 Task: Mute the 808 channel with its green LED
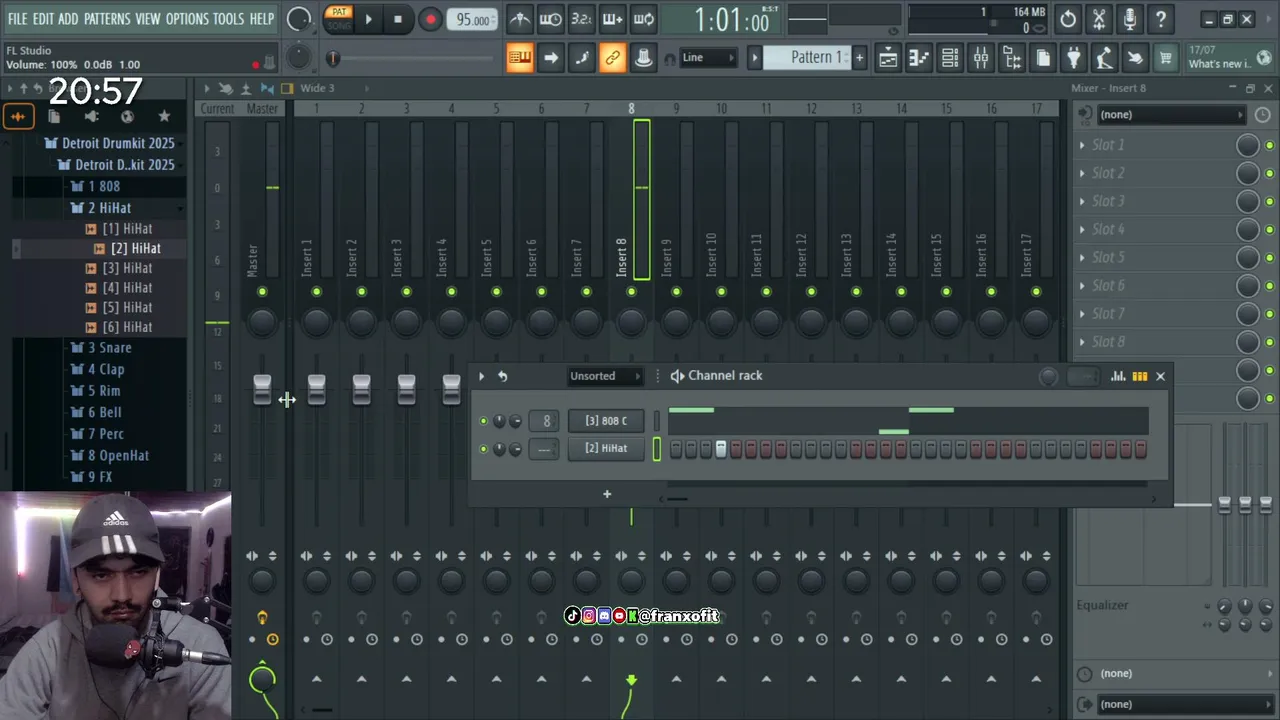click(x=484, y=421)
